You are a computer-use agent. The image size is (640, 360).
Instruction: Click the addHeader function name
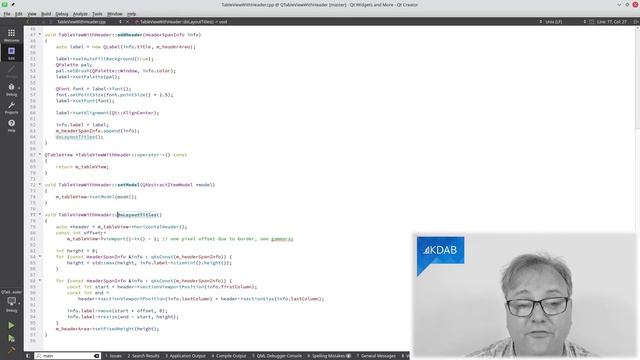[130, 35]
